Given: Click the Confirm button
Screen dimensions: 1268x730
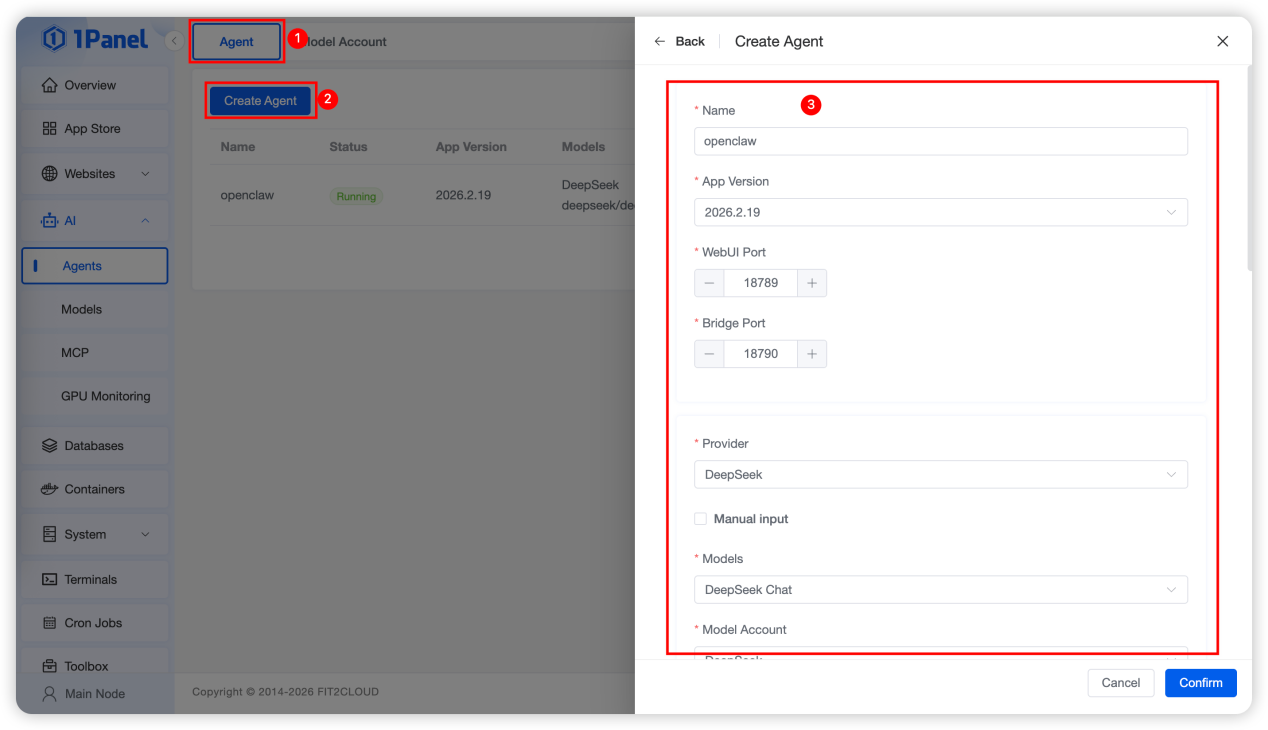Looking at the screenshot, I should 1200,683.
